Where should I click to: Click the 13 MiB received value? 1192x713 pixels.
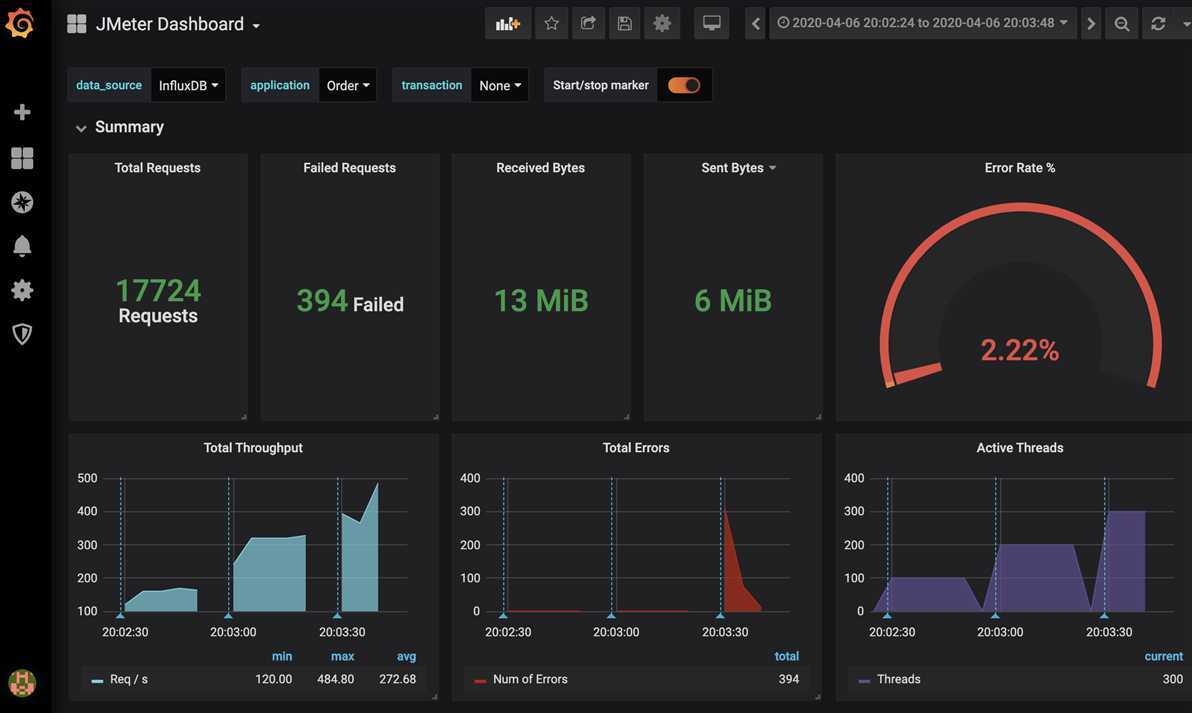(x=541, y=301)
